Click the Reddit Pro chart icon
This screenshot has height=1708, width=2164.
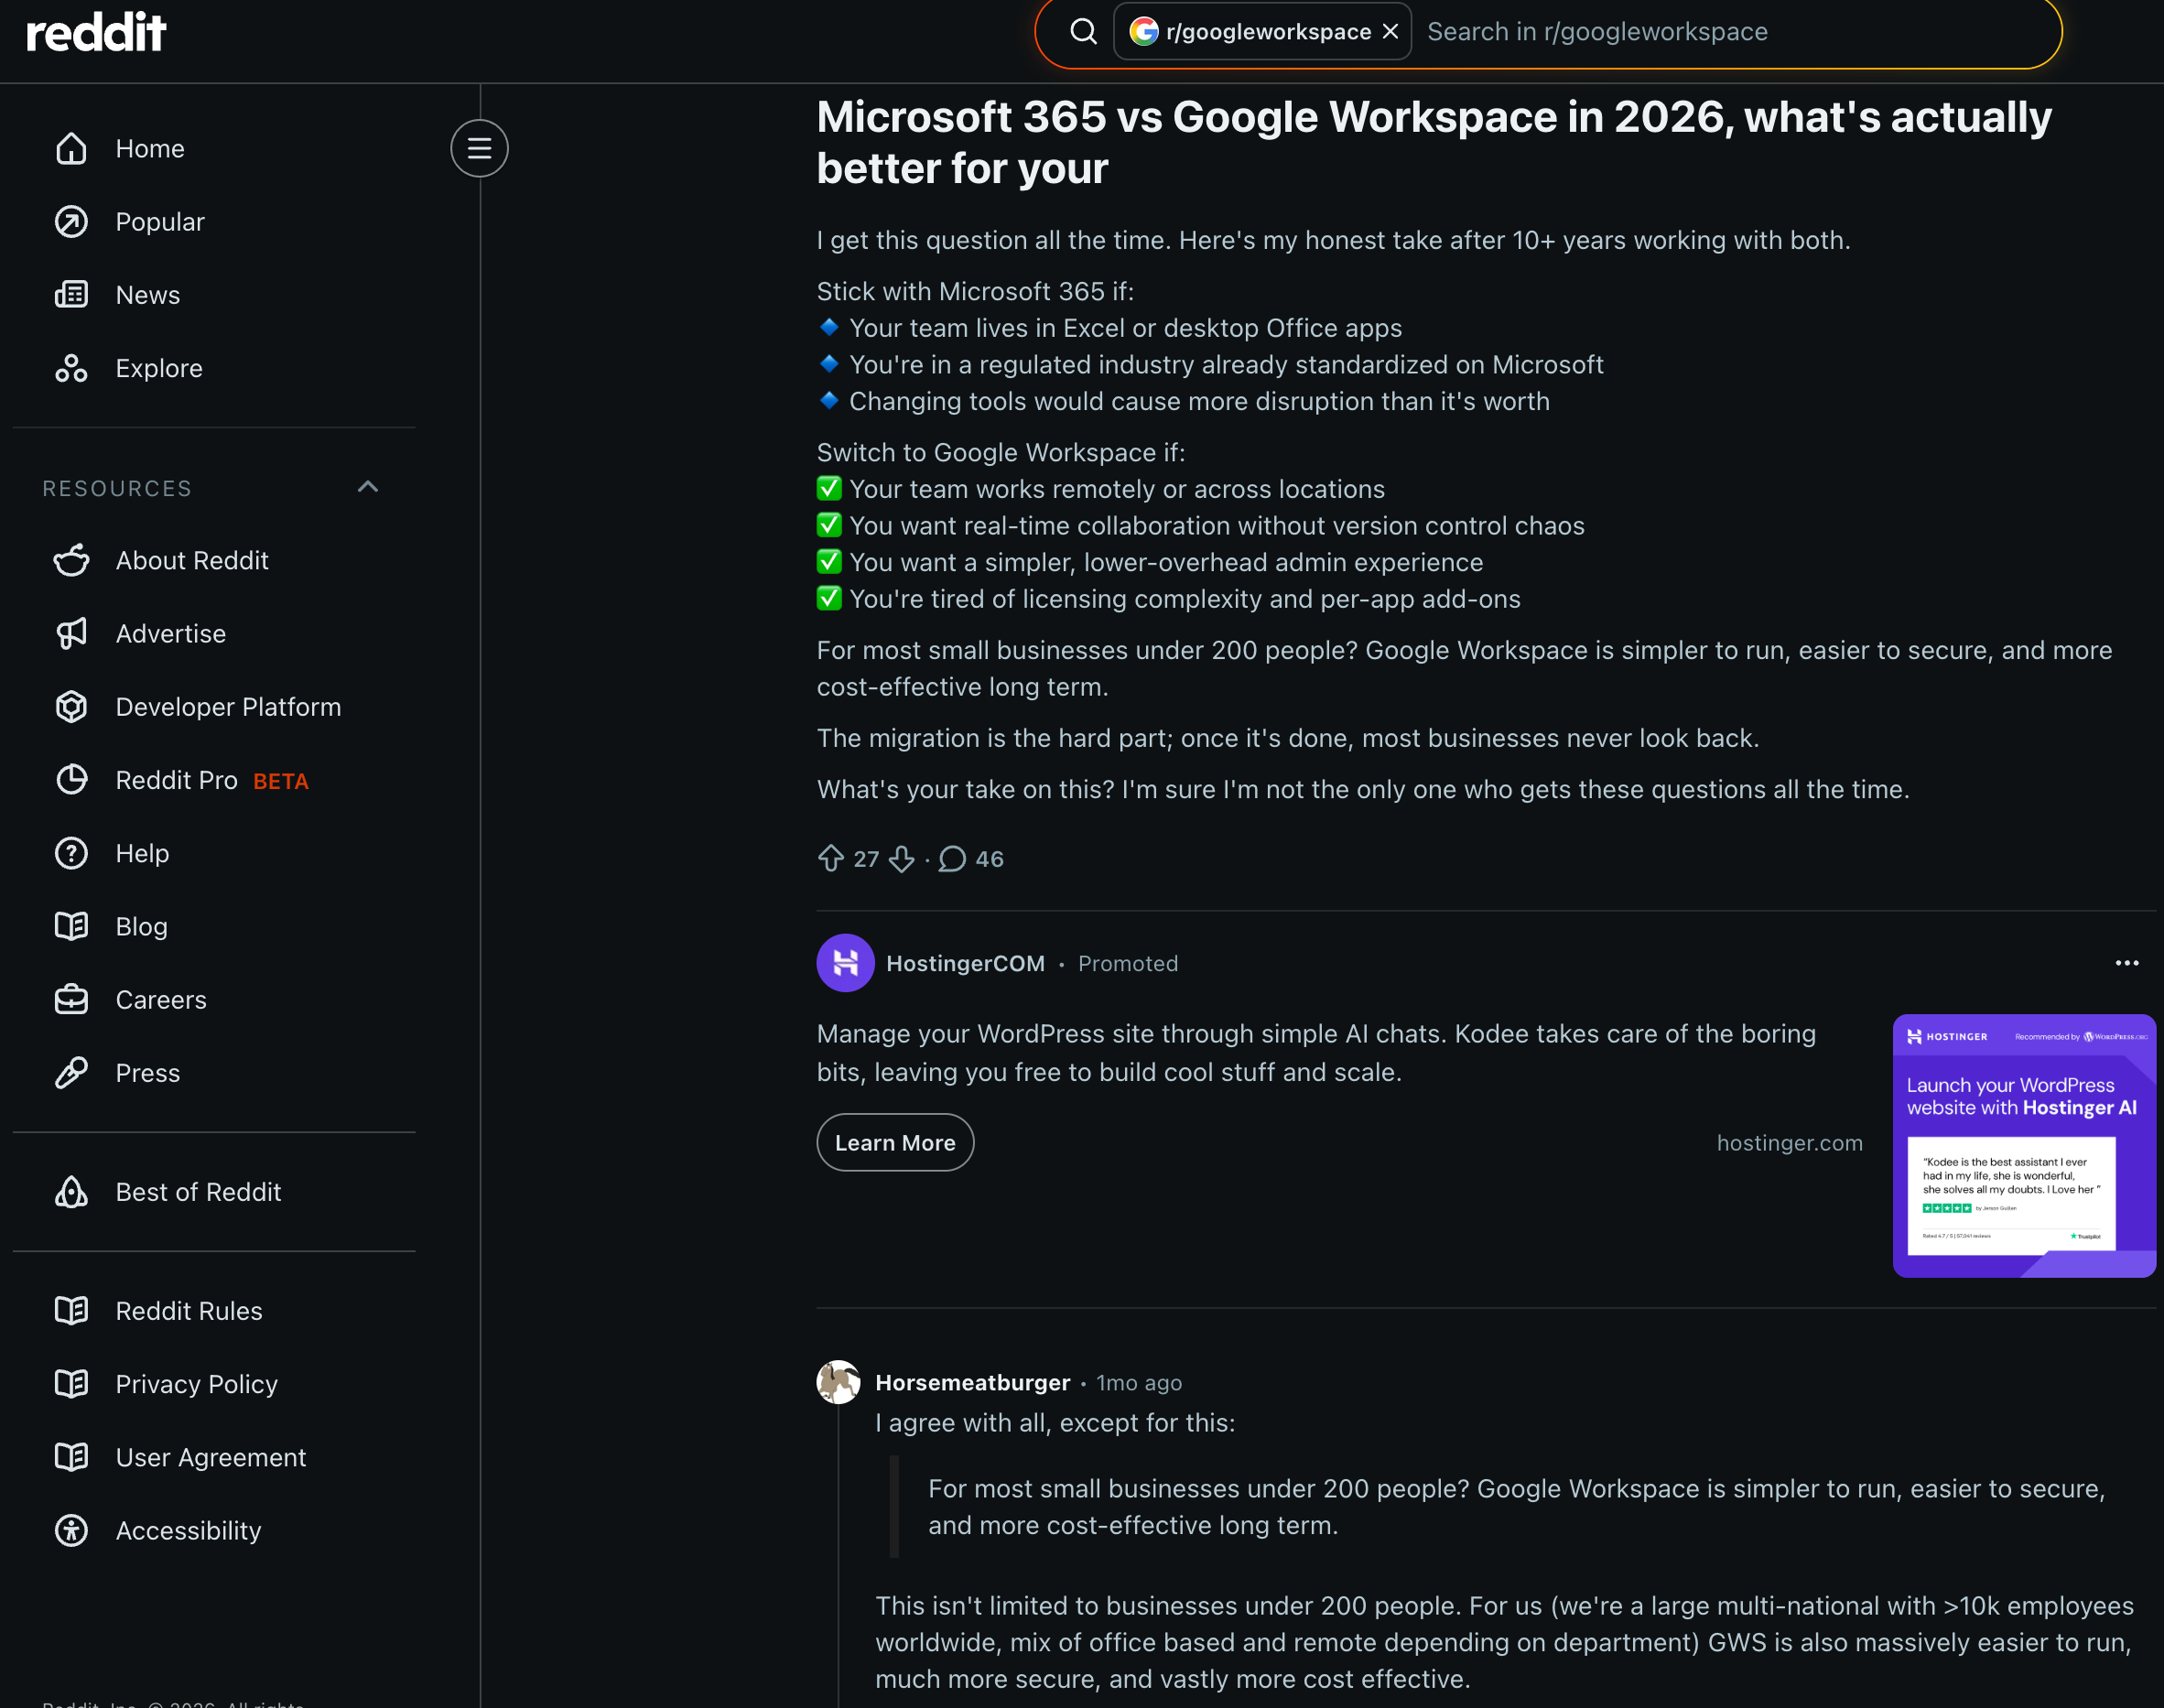click(x=71, y=779)
